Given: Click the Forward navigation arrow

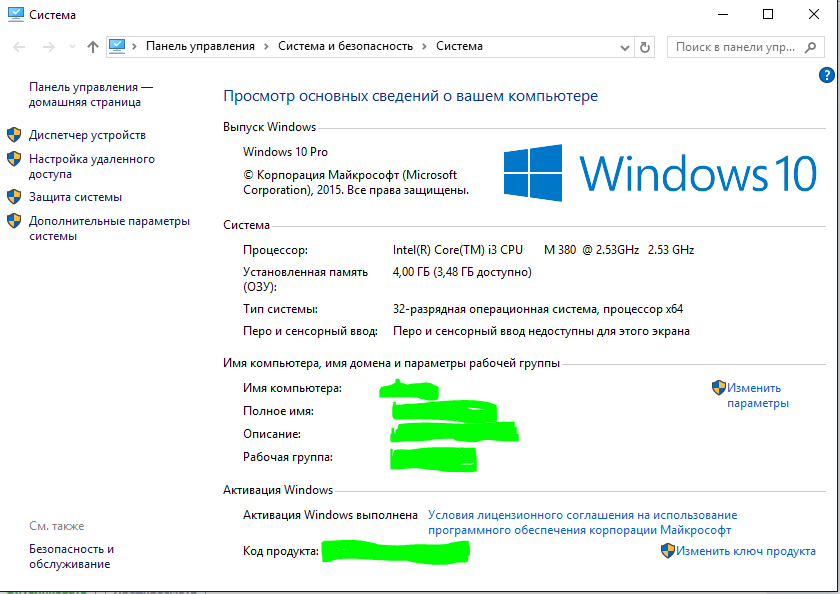Looking at the screenshot, I should 49,47.
